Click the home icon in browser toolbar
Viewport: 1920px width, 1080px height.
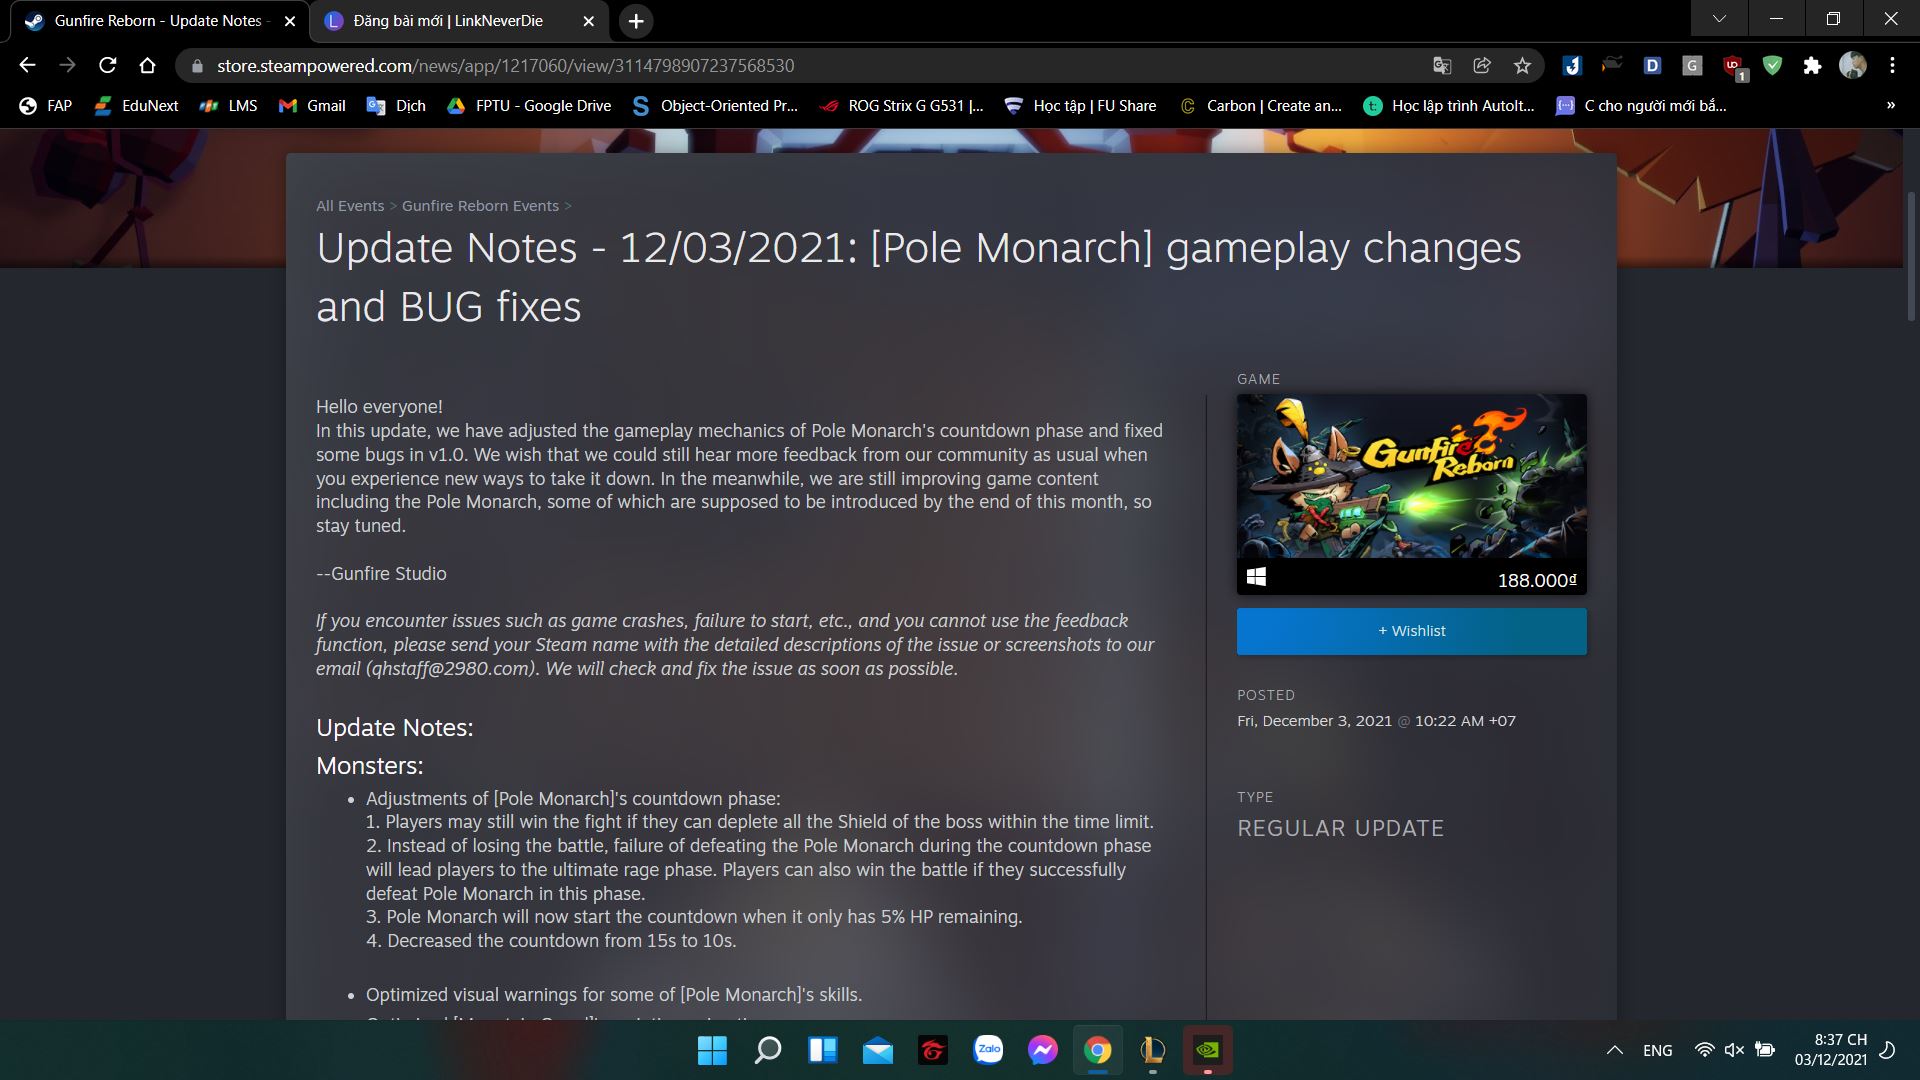pos(147,65)
